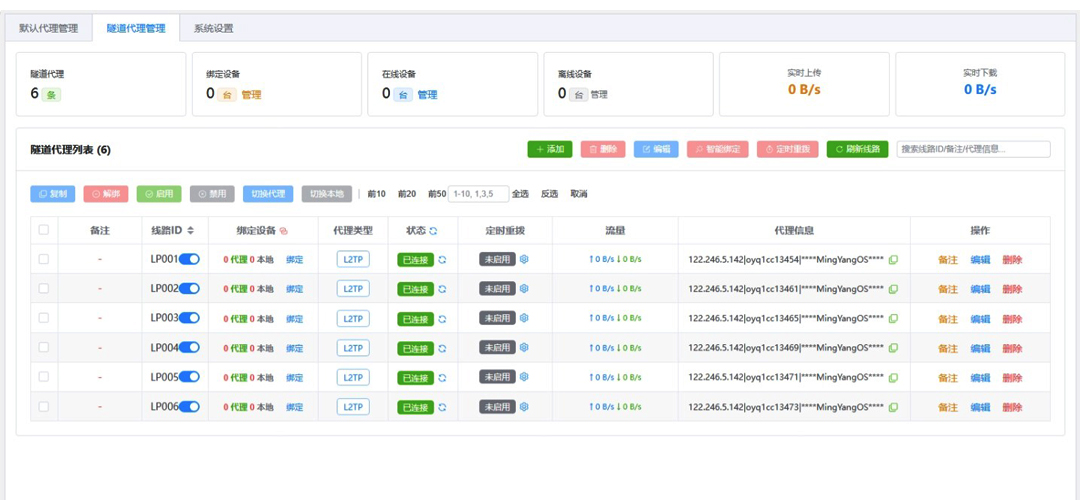The width and height of the screenshot is (1080, 500).
Task: Click the 复制 batch button
Action: click(52, 194)
